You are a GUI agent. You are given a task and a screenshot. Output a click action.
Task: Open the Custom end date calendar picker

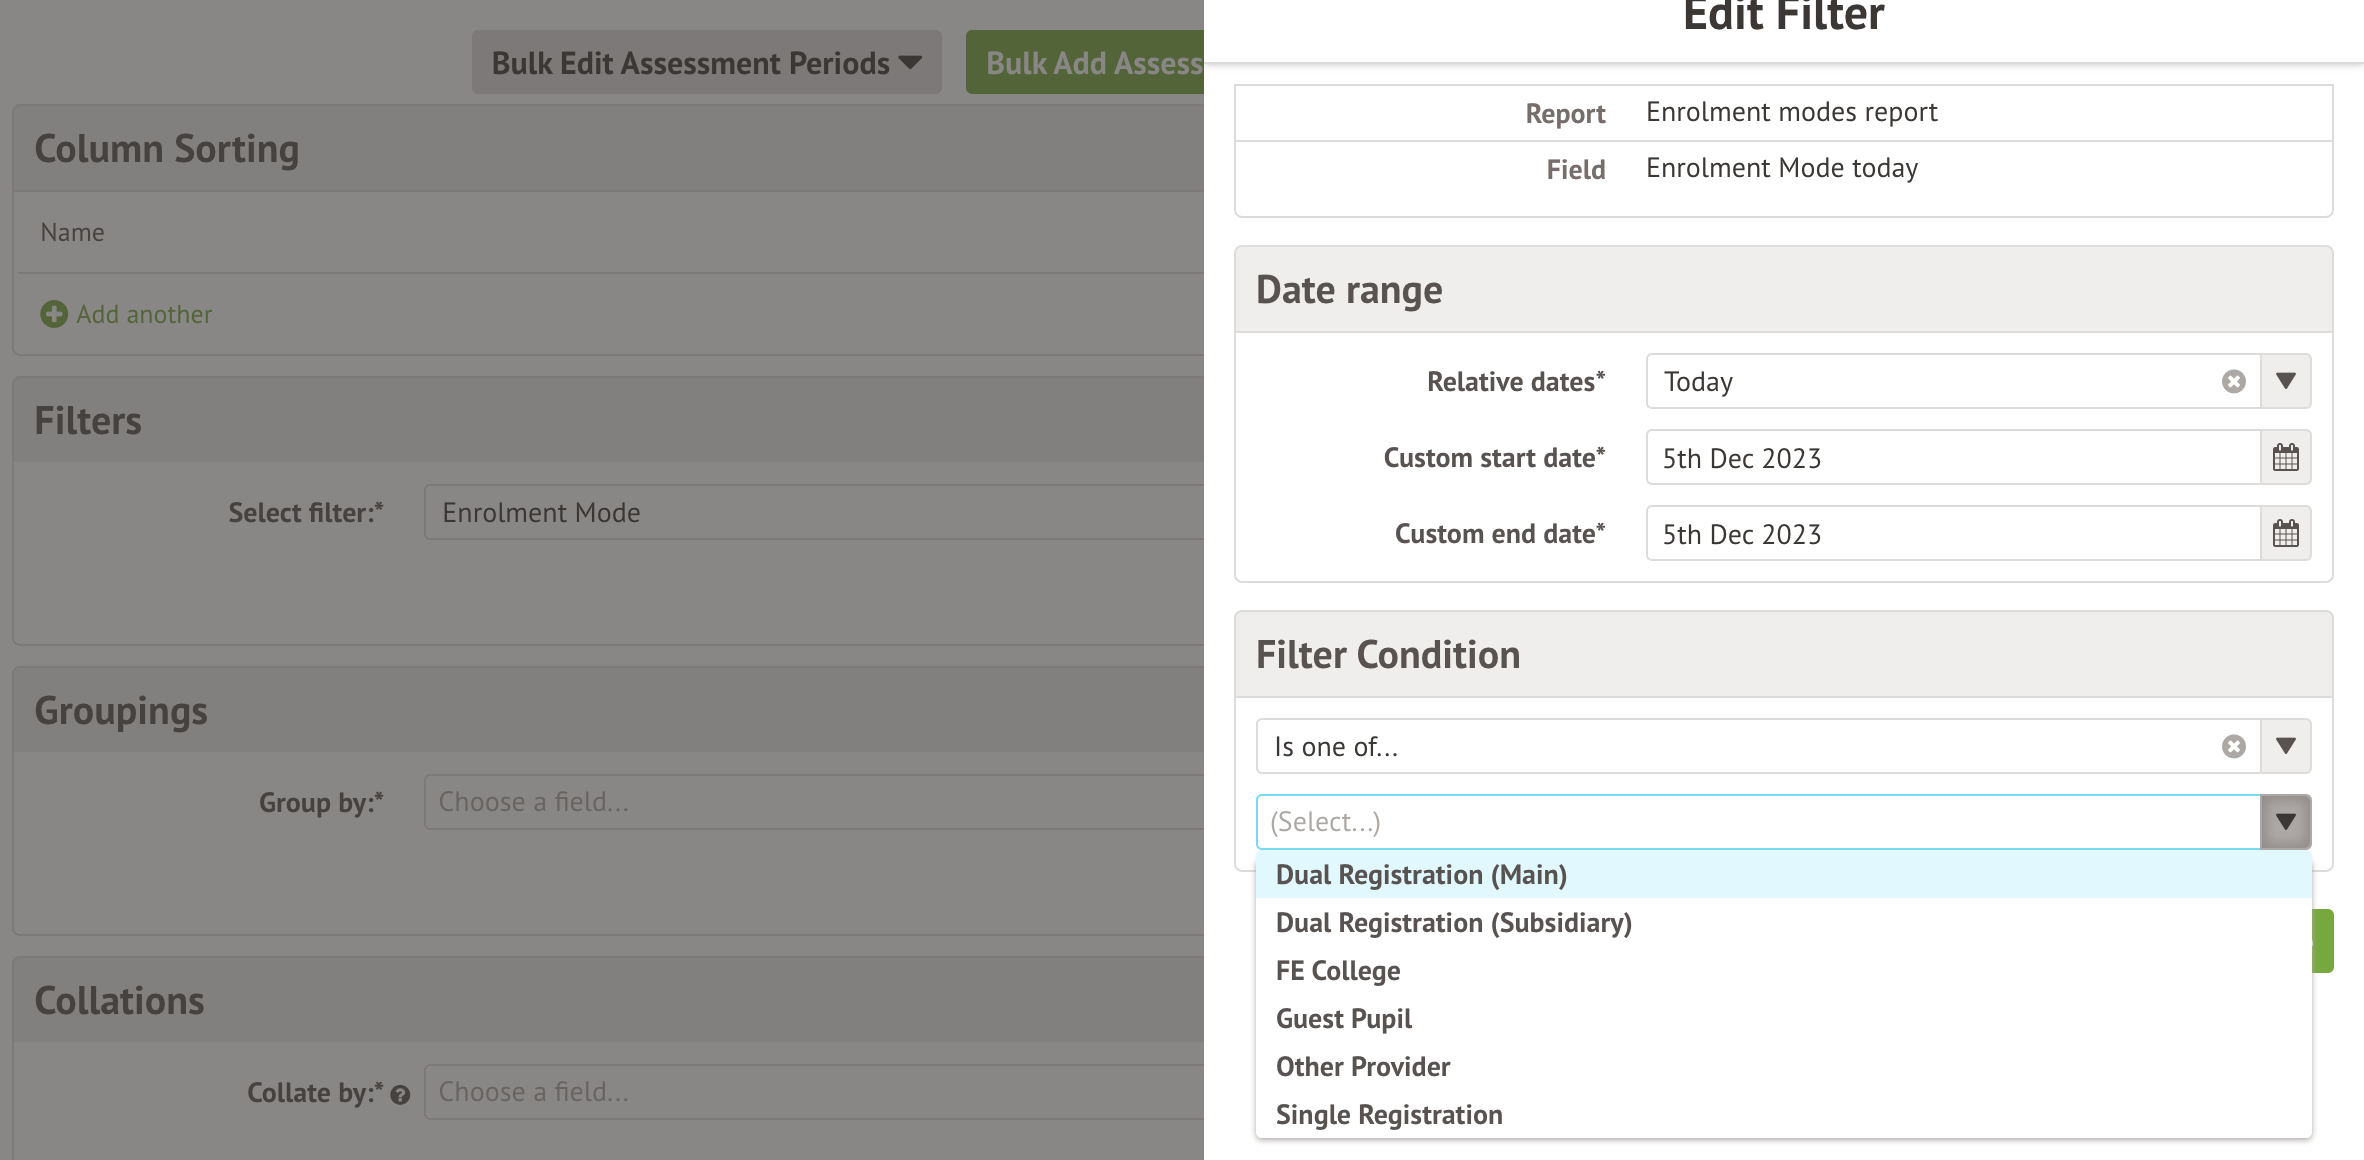coord(2285,534)
